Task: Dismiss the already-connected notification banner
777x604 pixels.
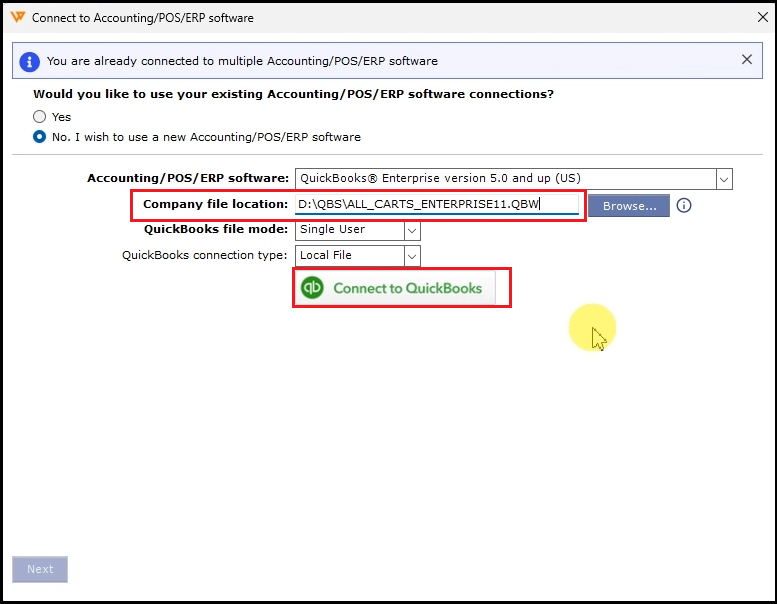Action: [x=747, y=59]
